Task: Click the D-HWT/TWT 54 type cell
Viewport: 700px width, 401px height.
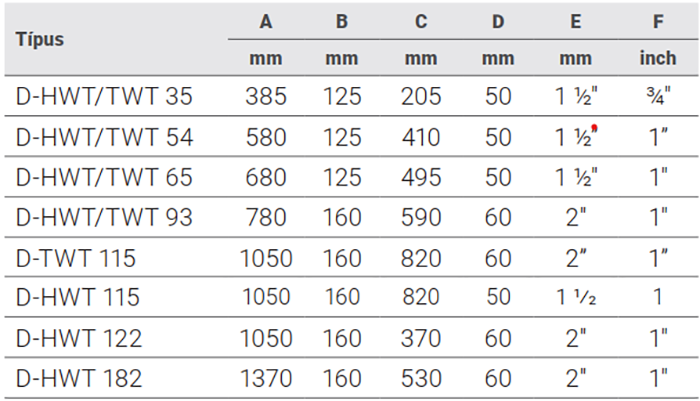Action: click(x=105, y=137)
